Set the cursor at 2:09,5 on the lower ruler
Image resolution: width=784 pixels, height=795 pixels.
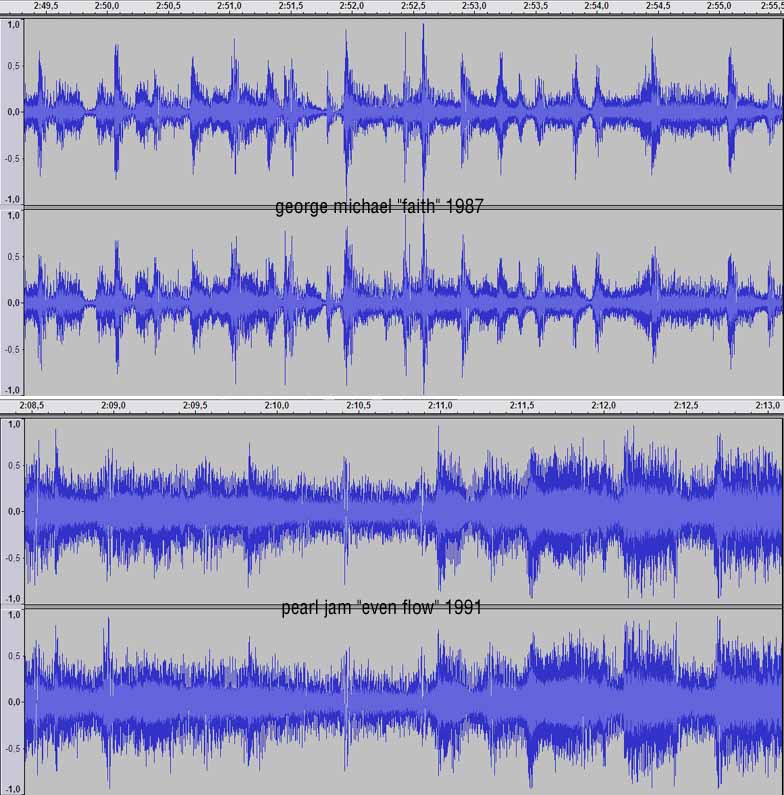pos(195,406)
